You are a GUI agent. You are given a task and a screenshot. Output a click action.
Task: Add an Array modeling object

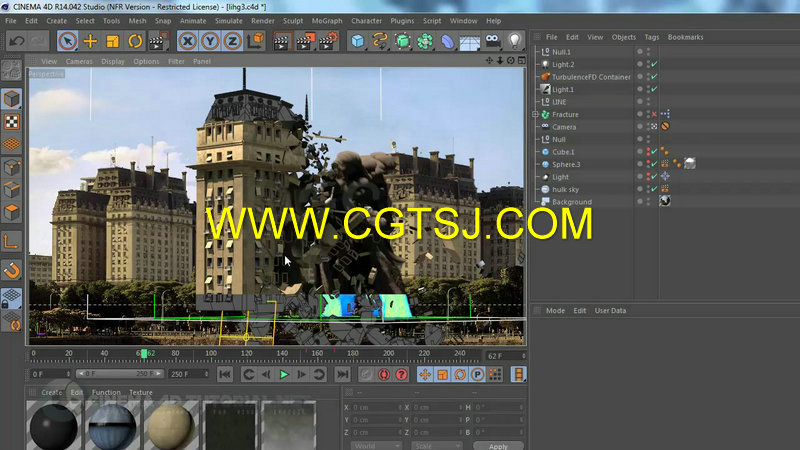point(424,41)
